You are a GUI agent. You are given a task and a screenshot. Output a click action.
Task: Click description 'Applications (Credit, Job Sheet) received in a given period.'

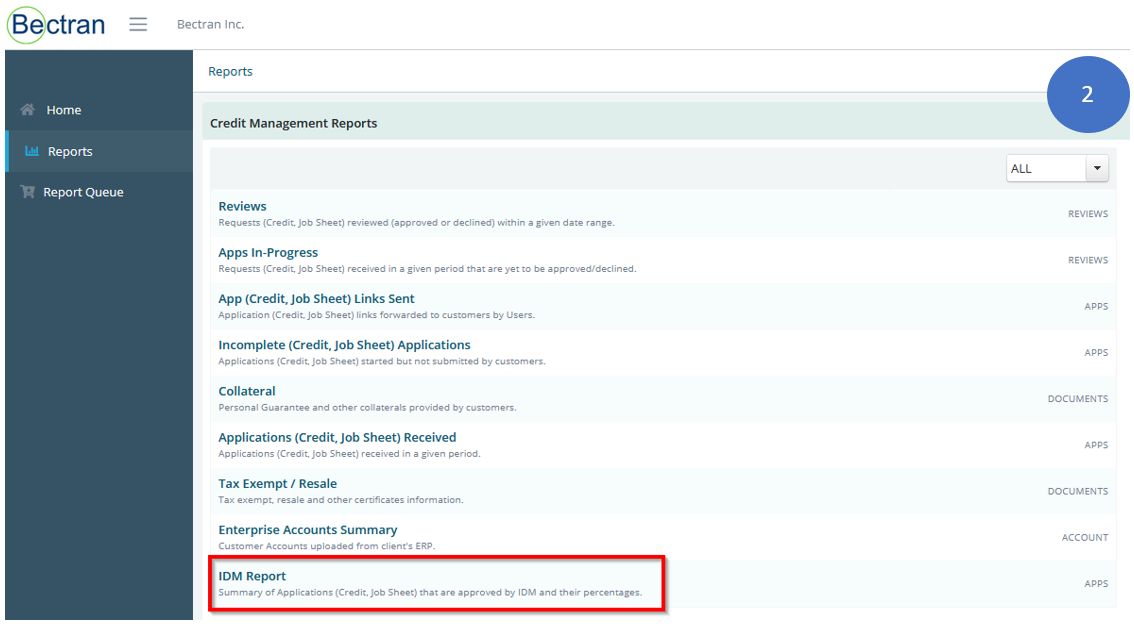tap(349, 454)
